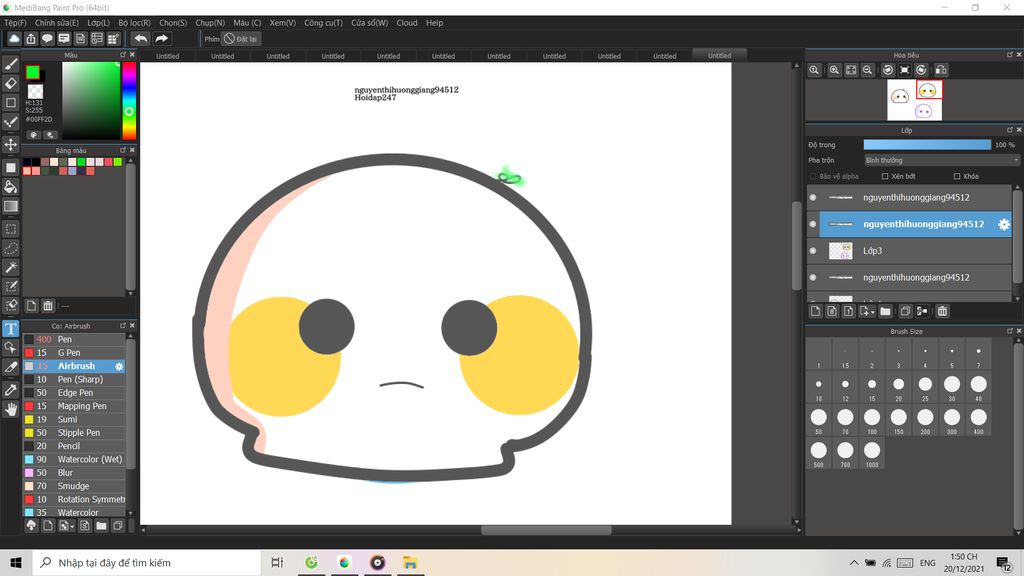Viewport: 1024px width, 576px height.
Task: Select the Pencil brush
Action: [x=74, y=446]
